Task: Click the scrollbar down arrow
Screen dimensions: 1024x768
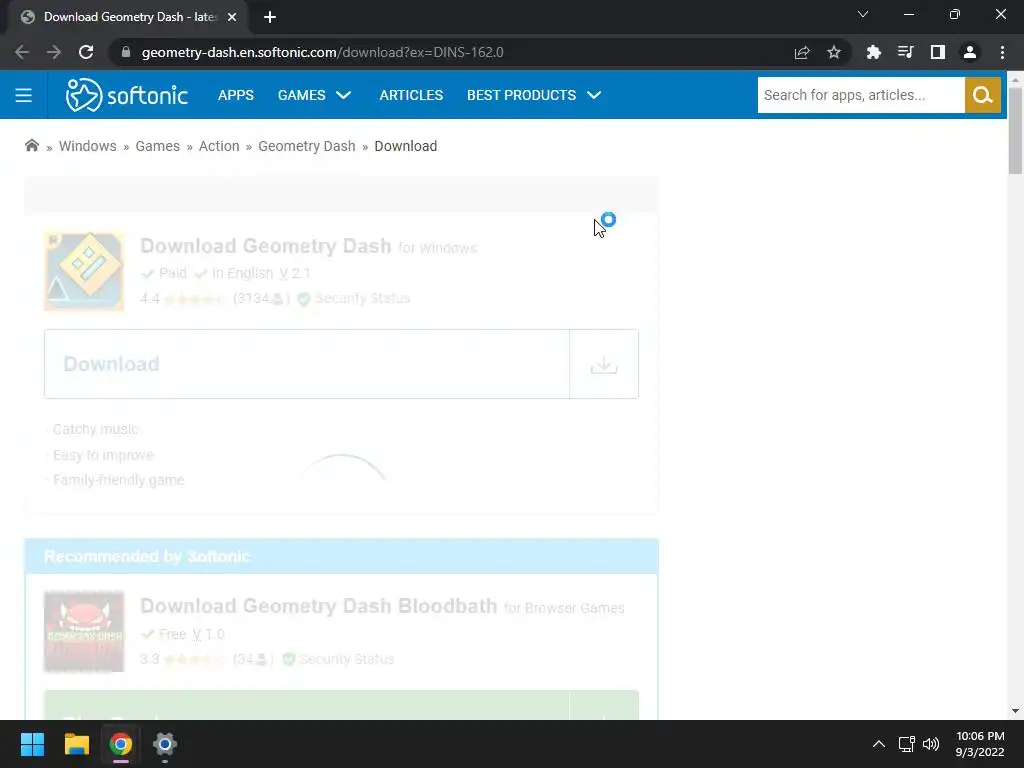Action: (x=1015, y=711)
